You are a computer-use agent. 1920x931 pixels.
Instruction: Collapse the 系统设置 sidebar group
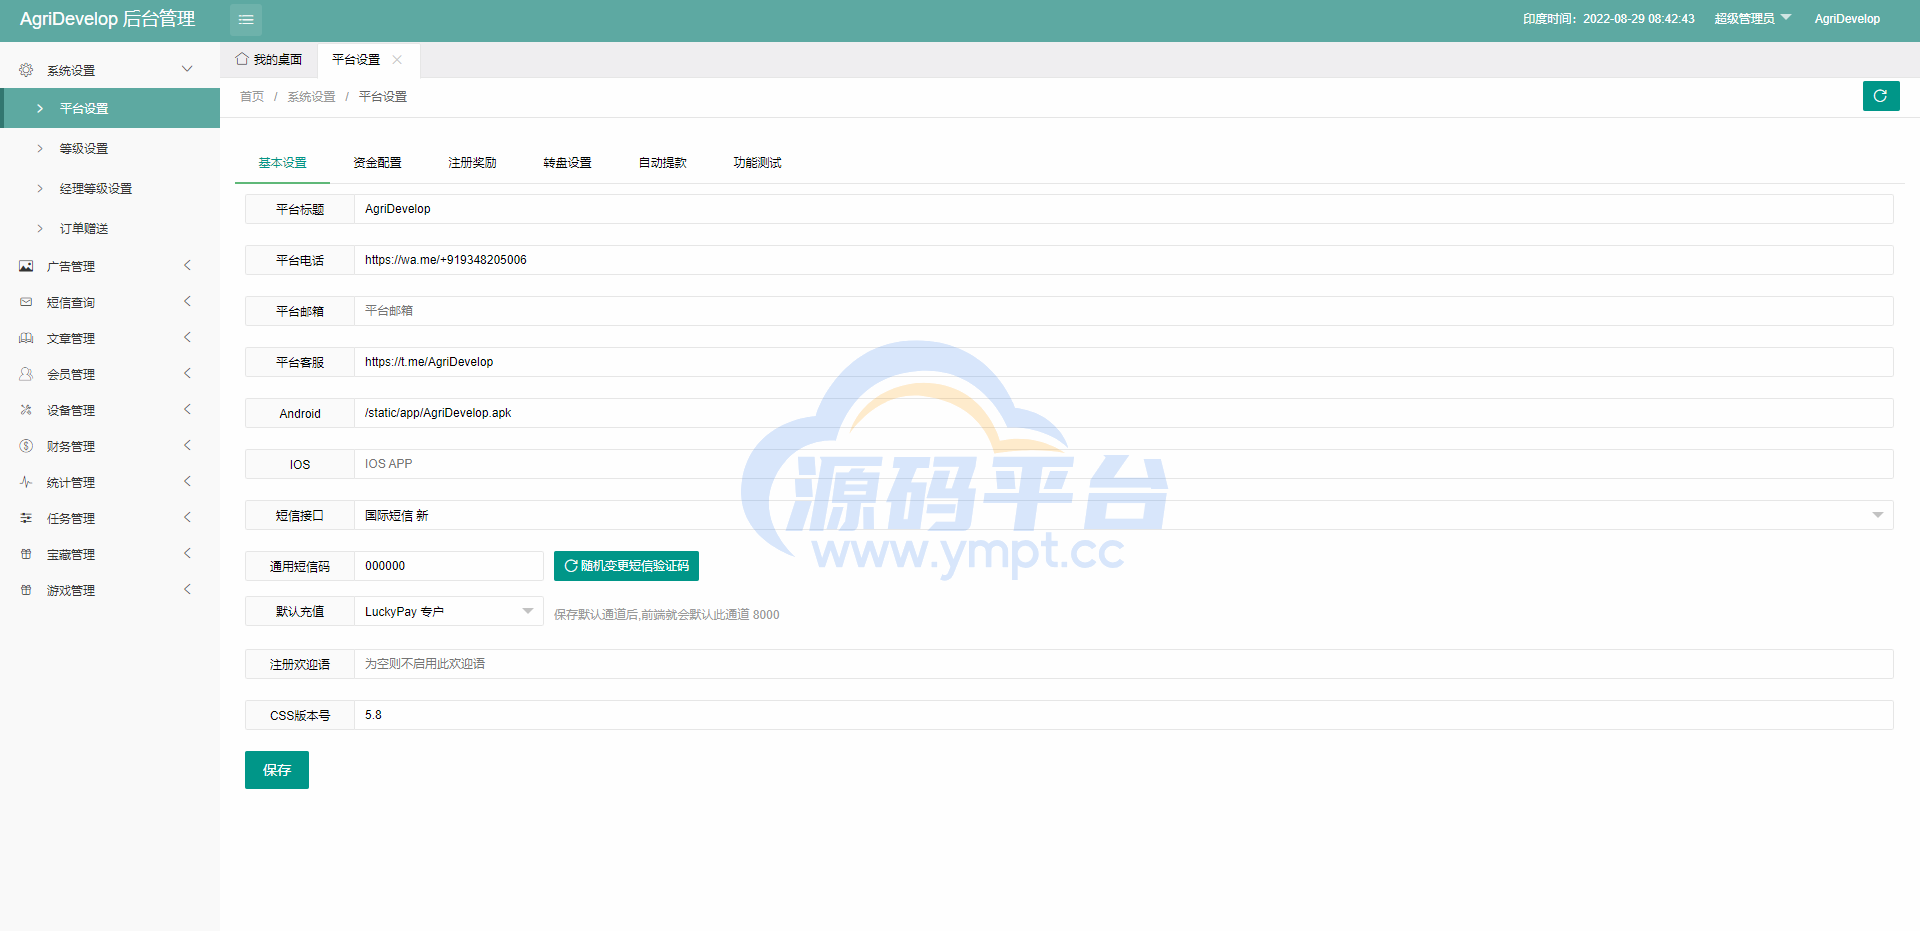[x=187, y=69]
